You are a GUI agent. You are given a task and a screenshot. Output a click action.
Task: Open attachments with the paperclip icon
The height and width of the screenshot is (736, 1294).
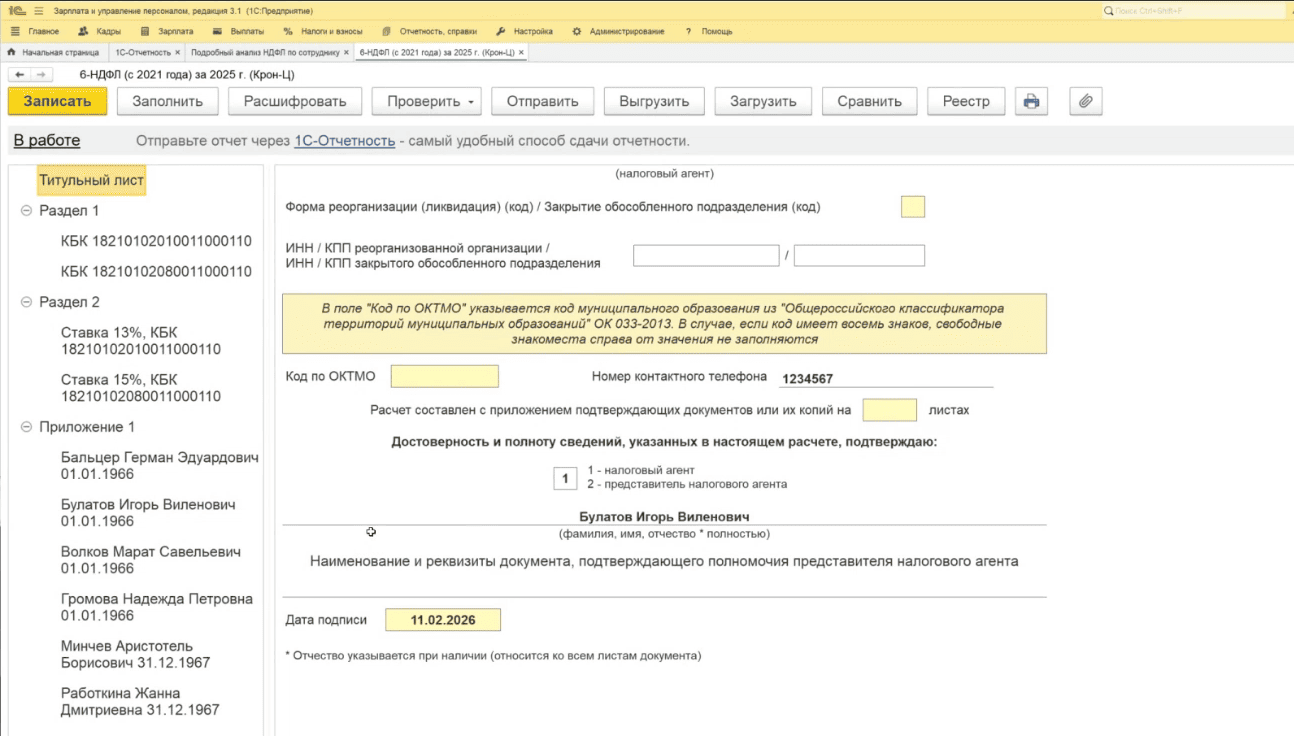(x=1085, y=101)
